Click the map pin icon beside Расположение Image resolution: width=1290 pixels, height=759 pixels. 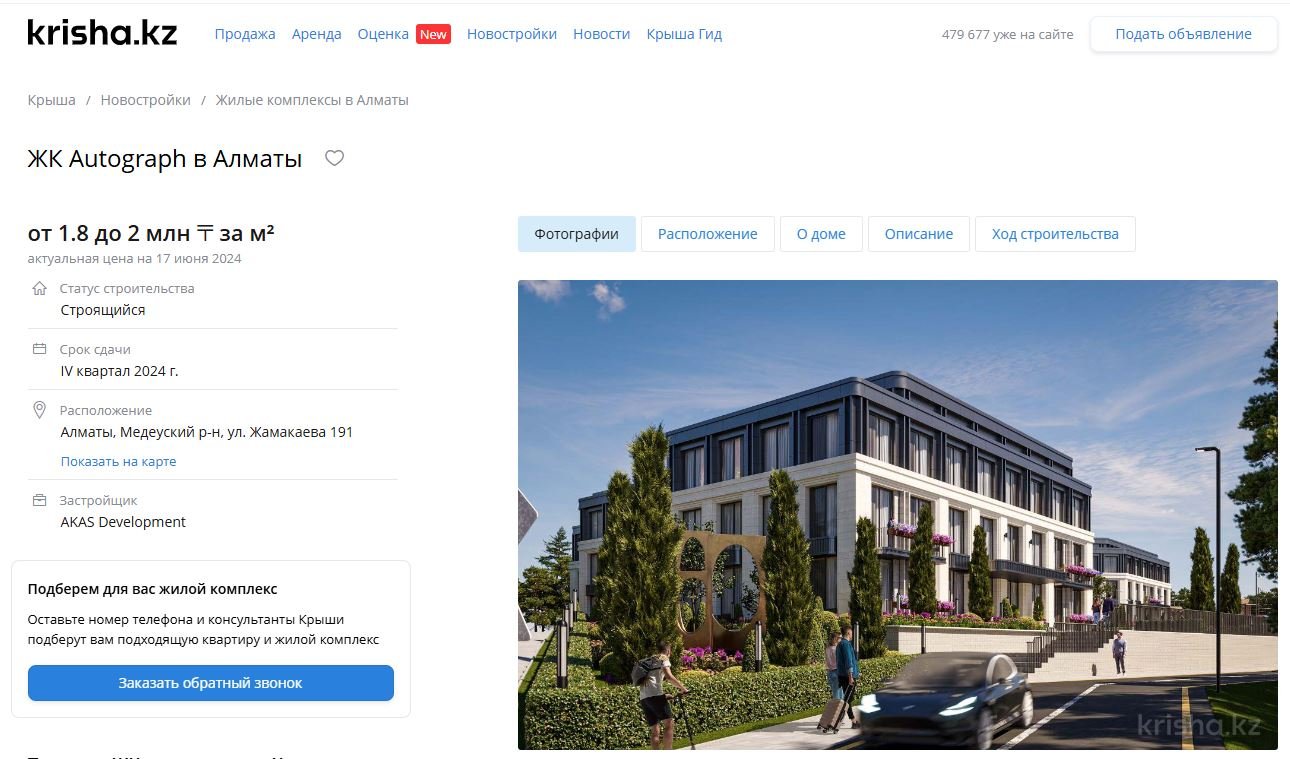40,410
